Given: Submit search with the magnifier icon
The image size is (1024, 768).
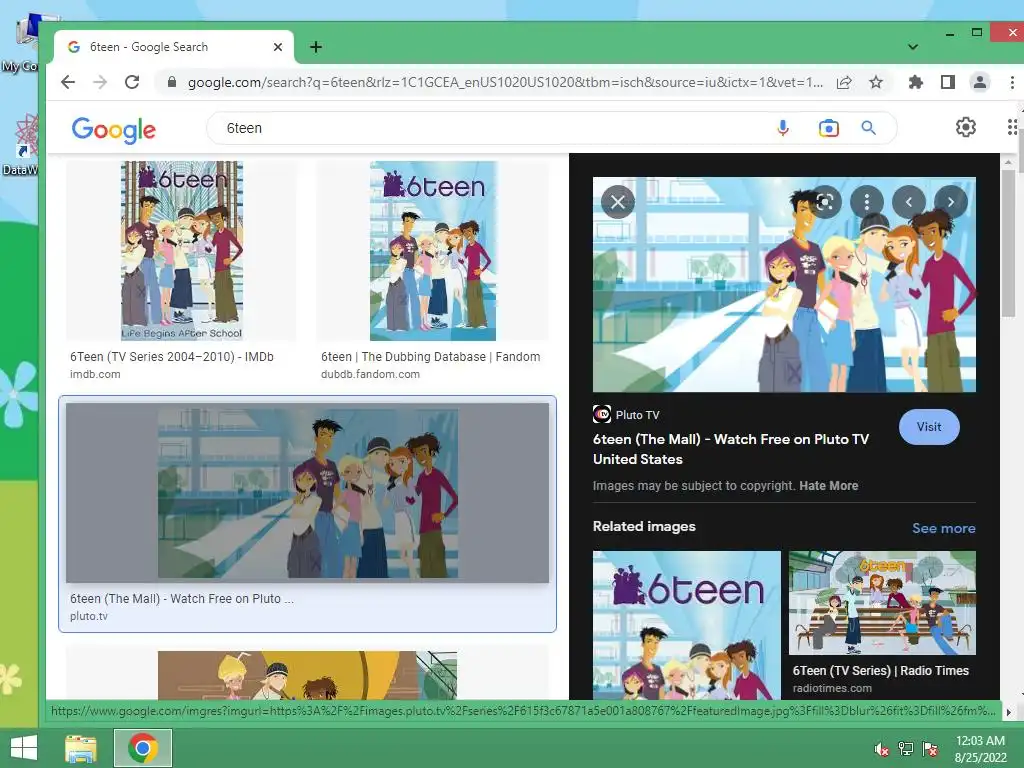Looking at the screenshot, I should [x=869, y=128].
